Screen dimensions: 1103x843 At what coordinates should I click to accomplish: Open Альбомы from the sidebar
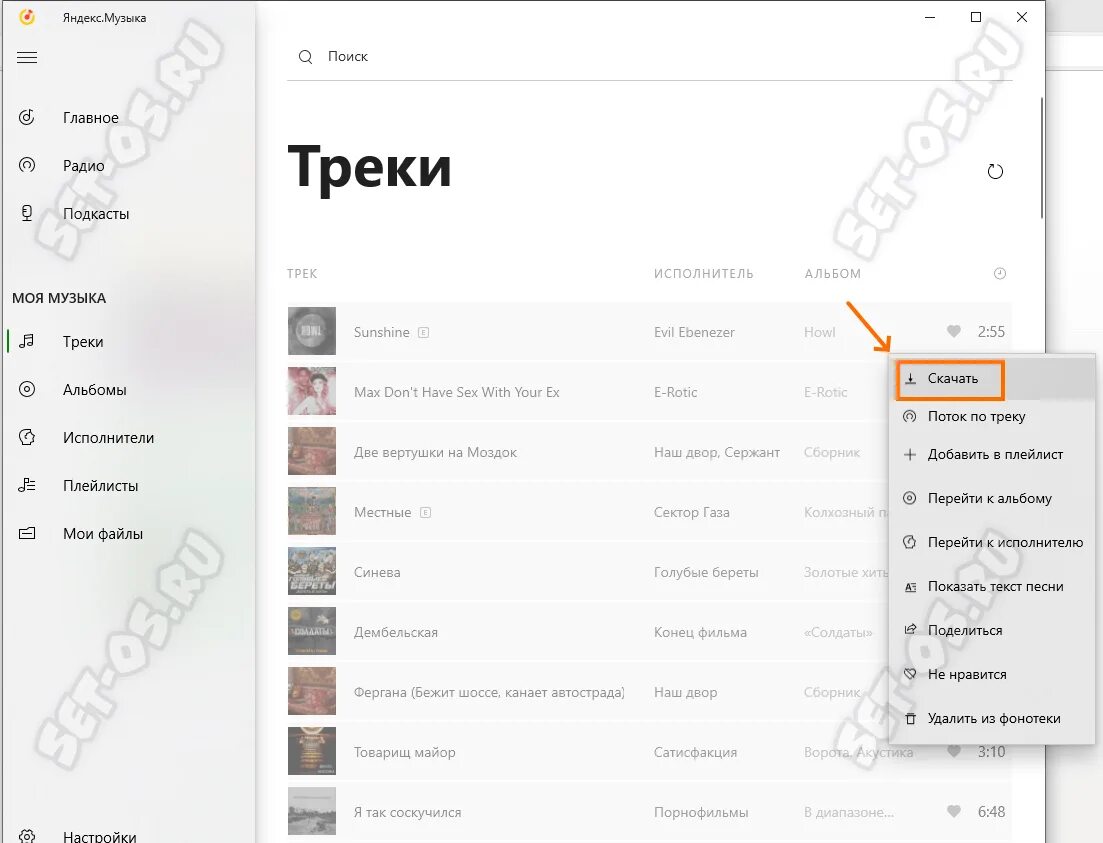pos(94,389)
